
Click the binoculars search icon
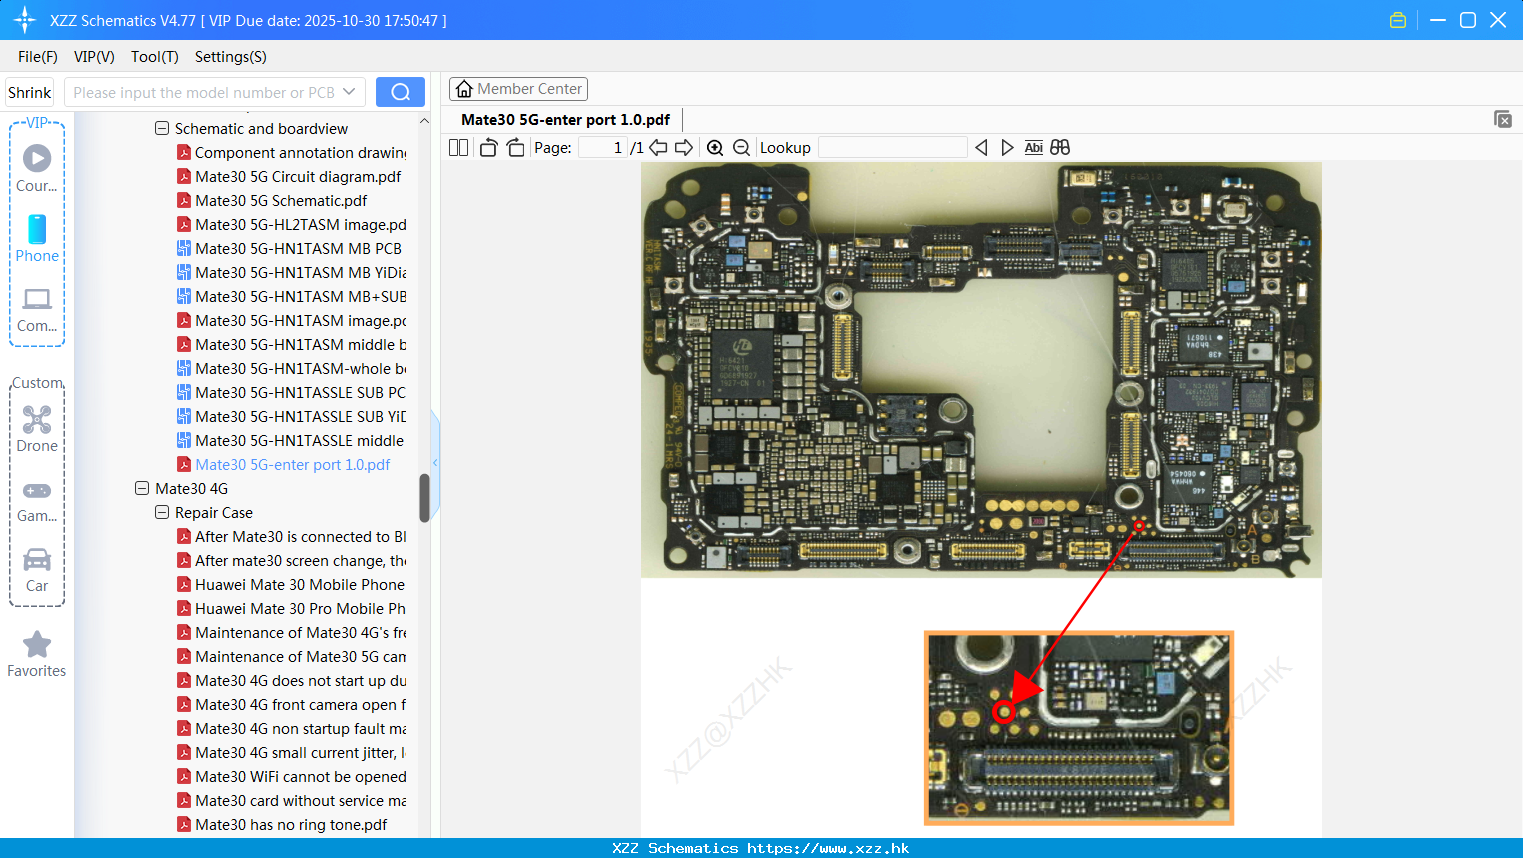1060,148
